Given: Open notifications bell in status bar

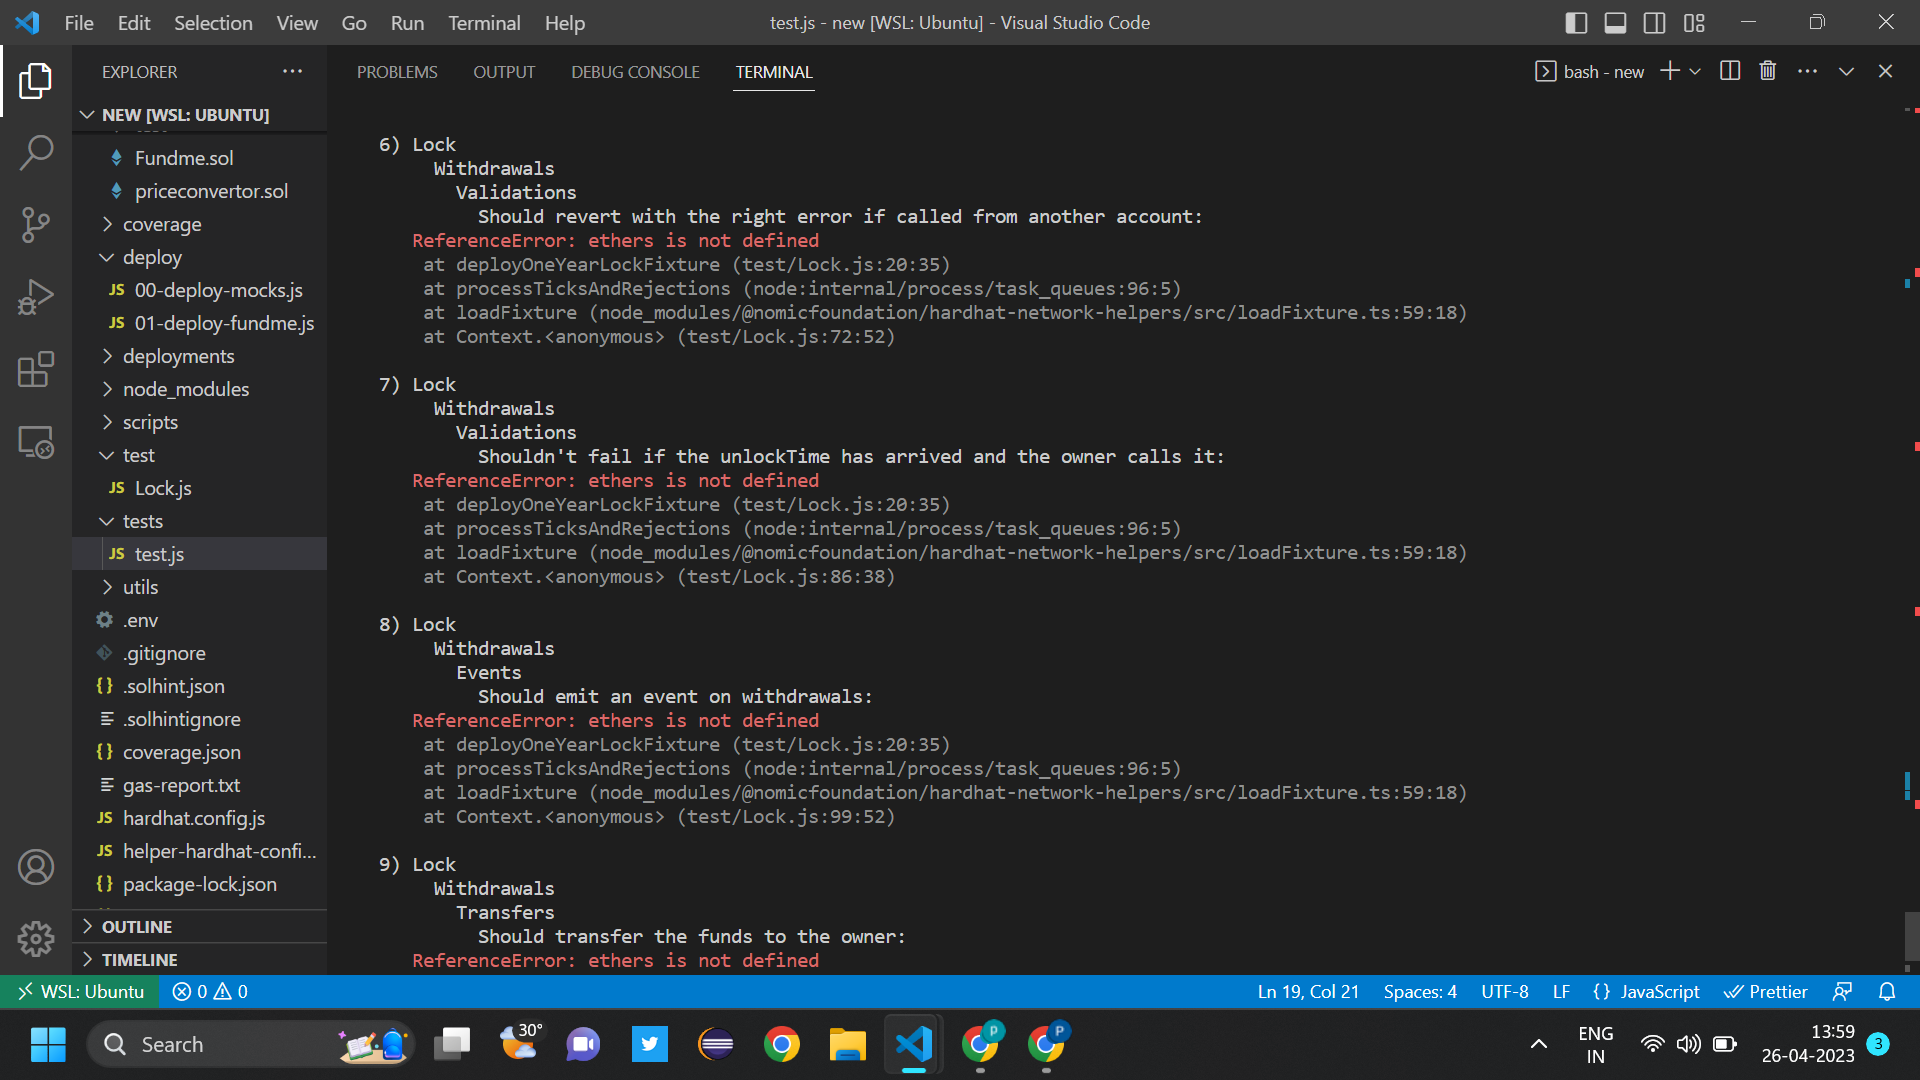Looking at the screenshot, I should (1887, 991).
